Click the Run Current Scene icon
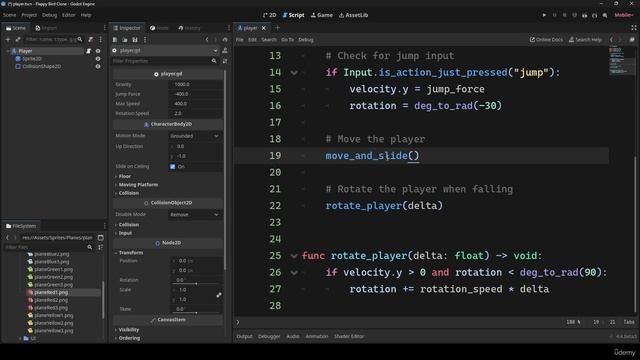 point(584,15)
